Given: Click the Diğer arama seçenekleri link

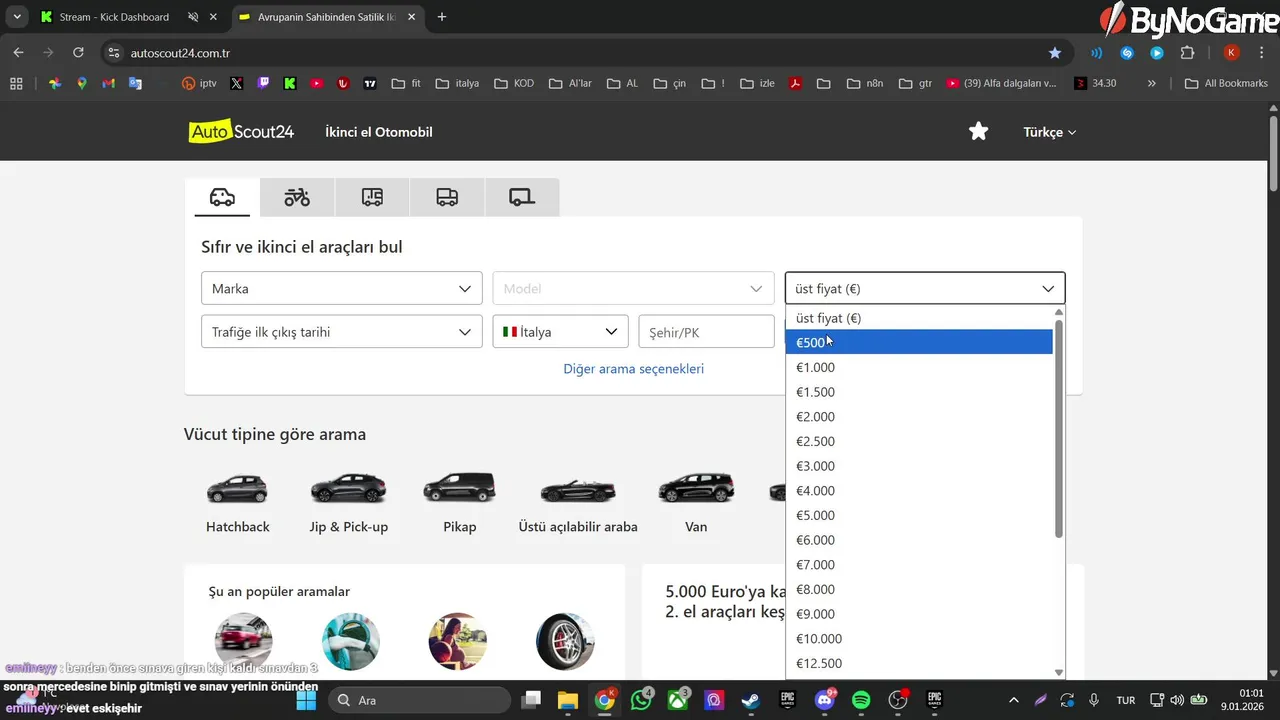Looking at the screenshot, I should 634,369.
